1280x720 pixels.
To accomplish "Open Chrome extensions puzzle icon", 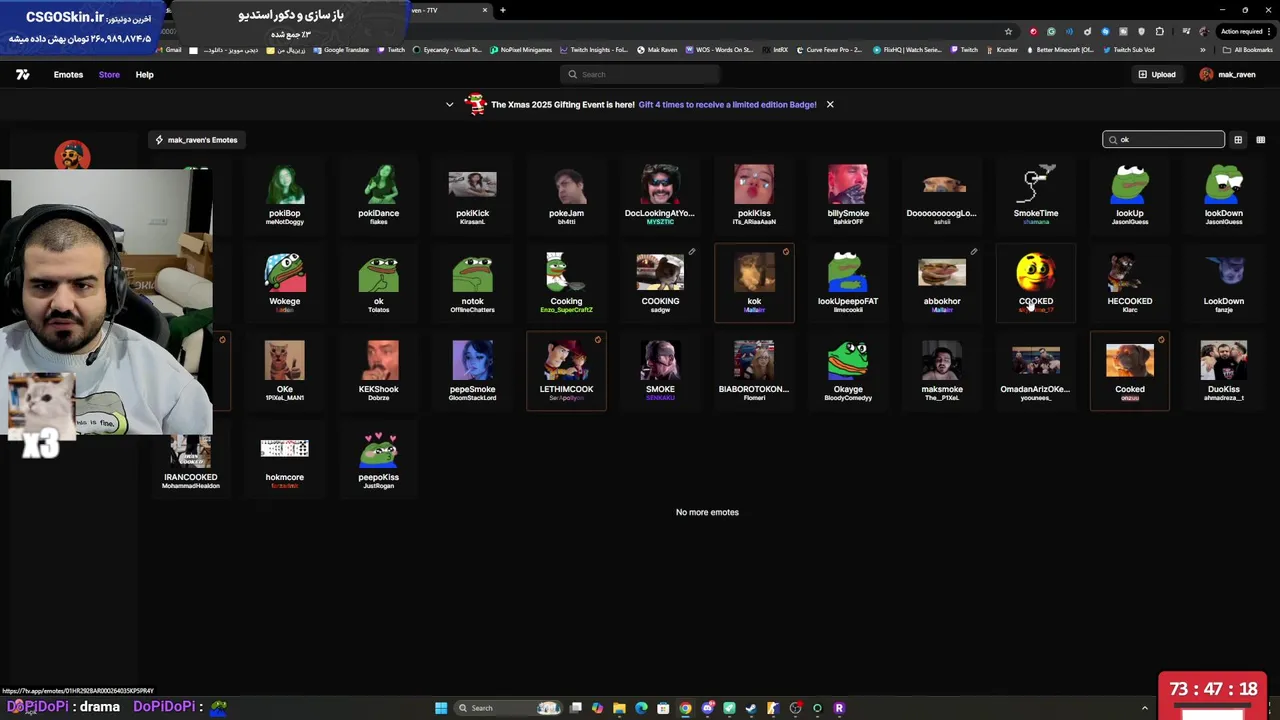I will 1160,31.
